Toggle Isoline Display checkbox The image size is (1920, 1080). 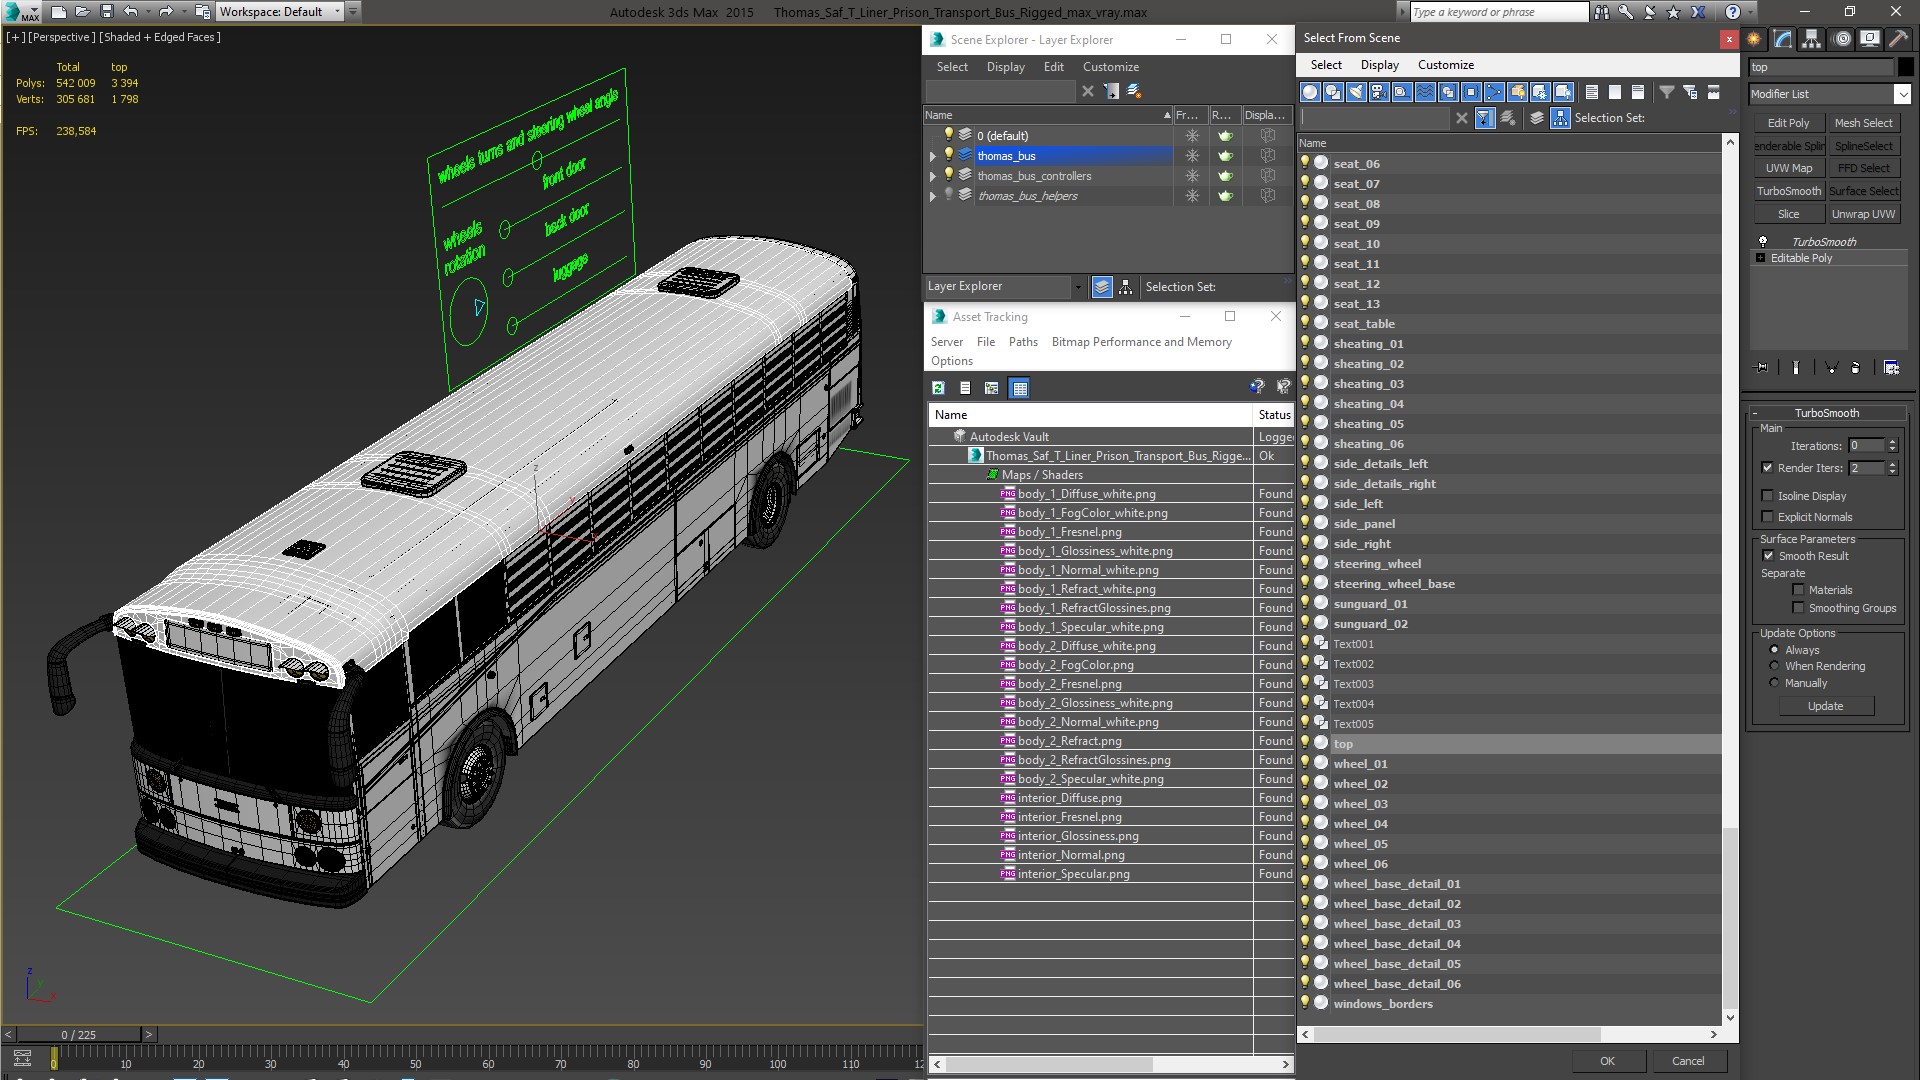click(x=1767, y=496)
